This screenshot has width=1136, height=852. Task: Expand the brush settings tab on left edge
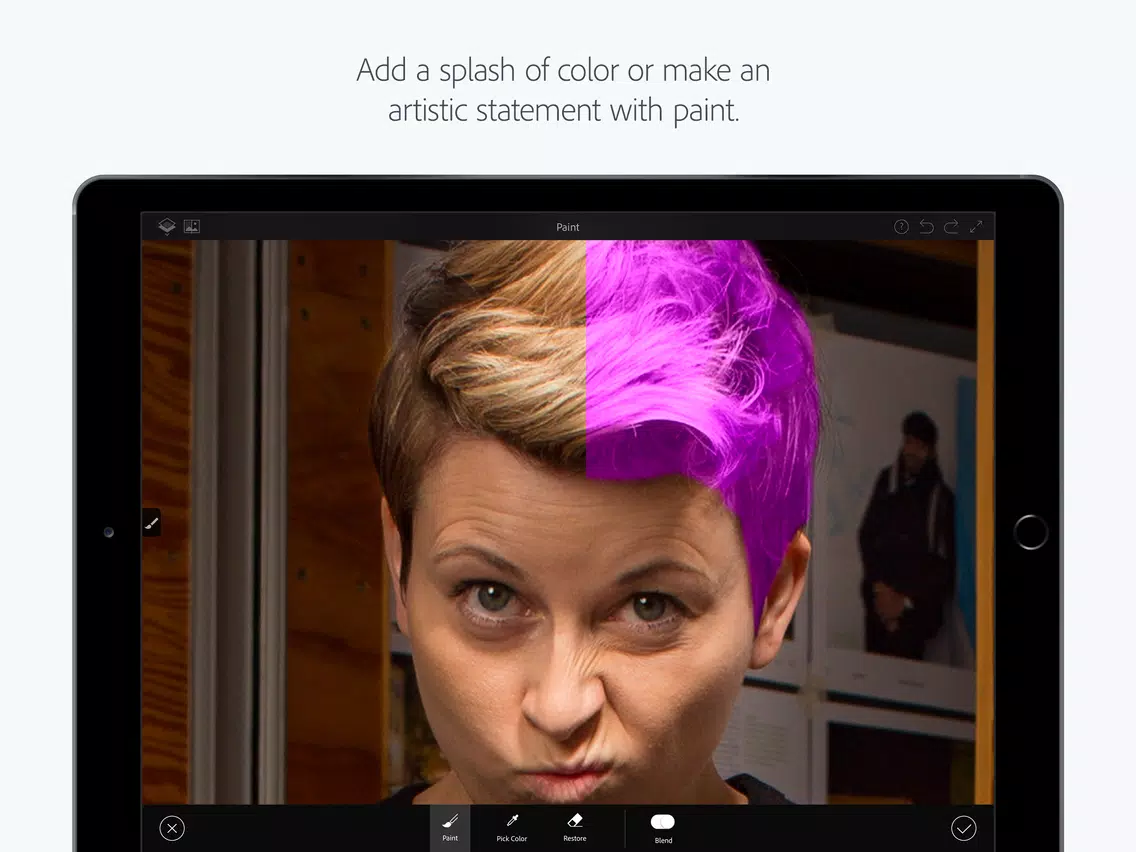click(x=151, y=522)
